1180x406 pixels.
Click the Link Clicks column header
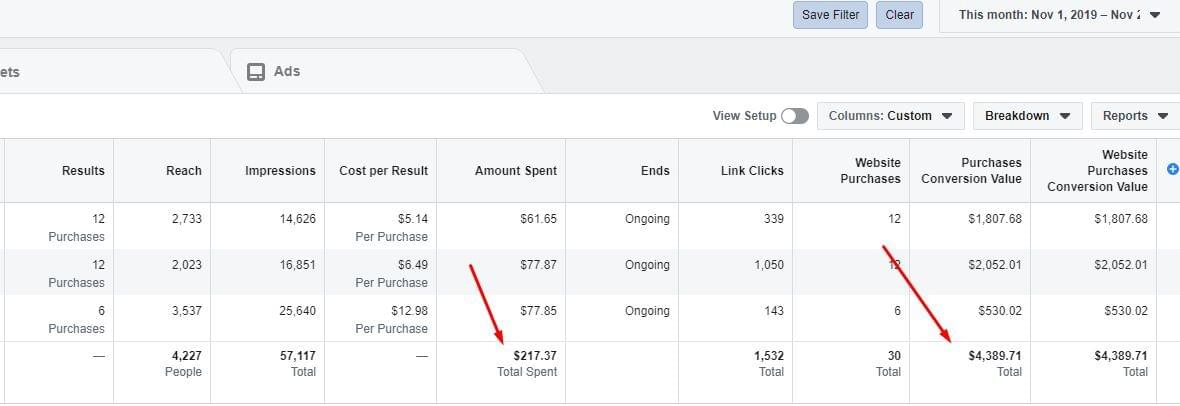[x=752, y=171]
